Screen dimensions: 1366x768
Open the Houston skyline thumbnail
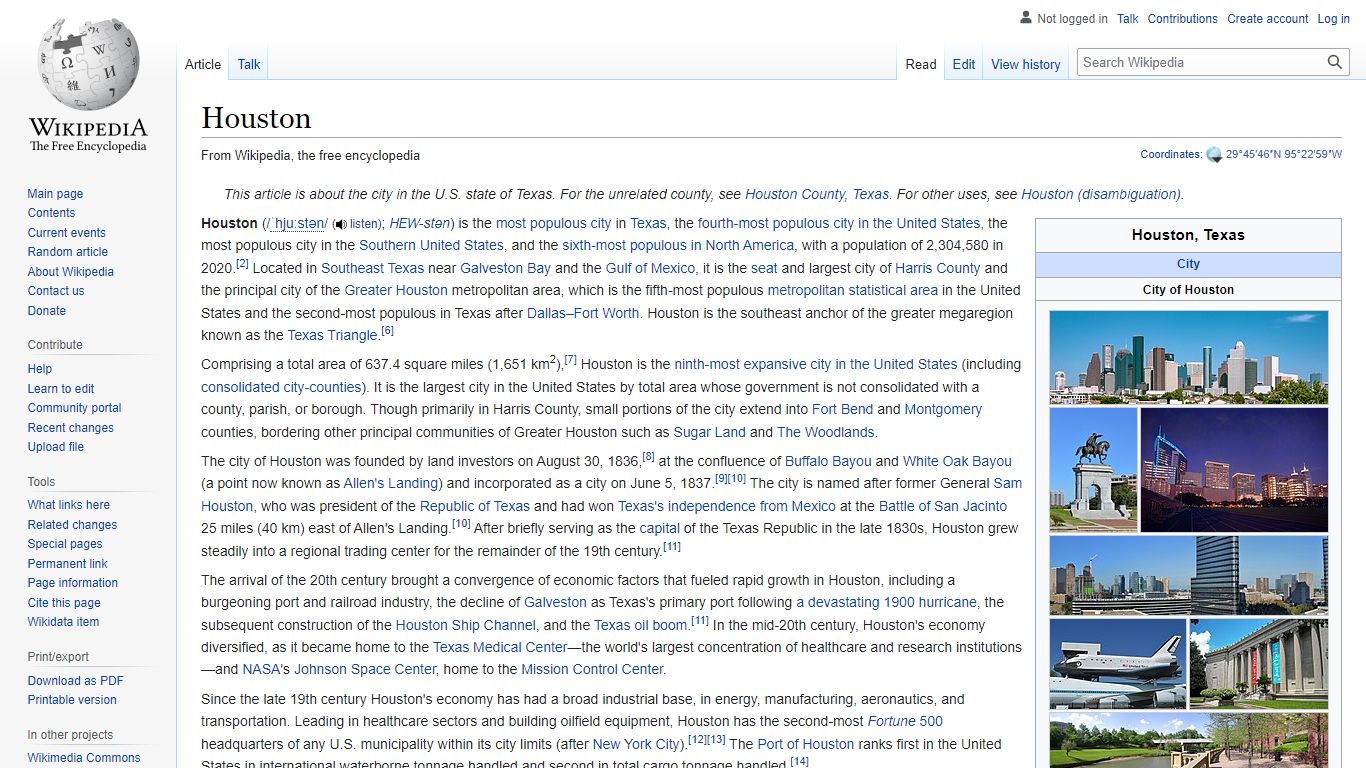pos(1189,357)
